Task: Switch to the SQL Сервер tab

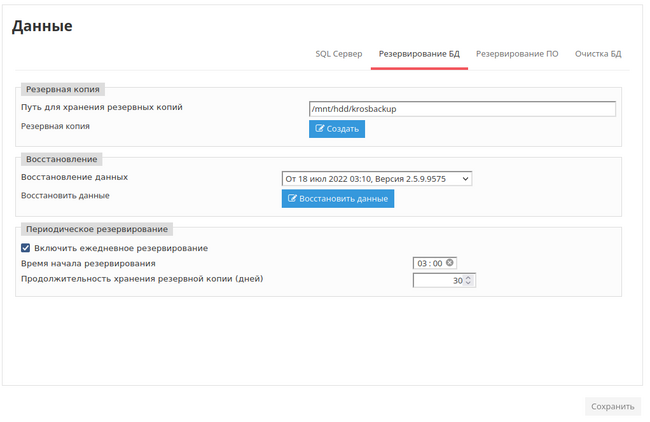Action: (339, 54)
